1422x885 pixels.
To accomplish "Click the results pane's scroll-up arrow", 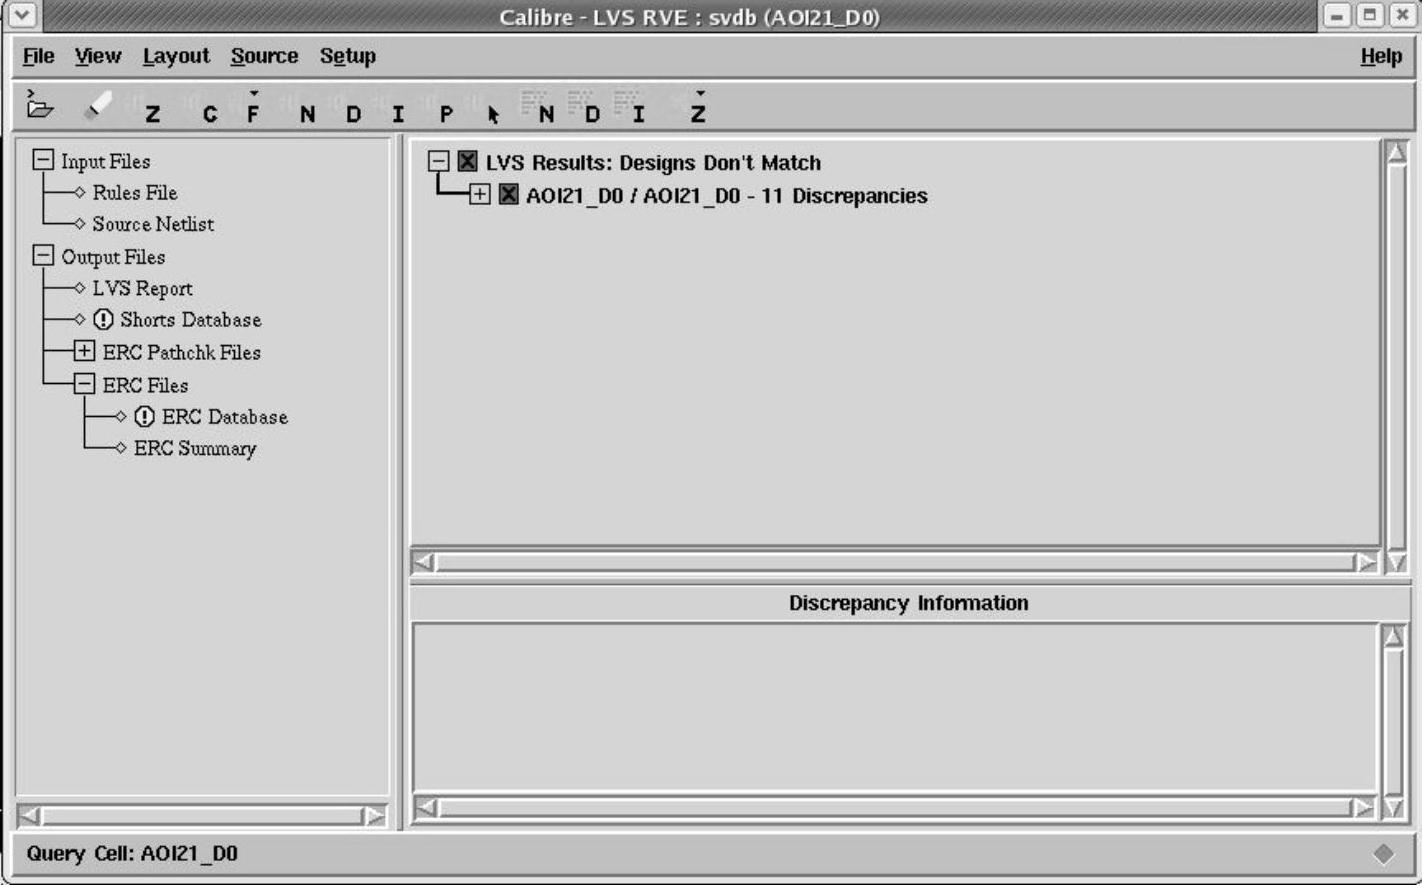I will [x=1396, y=152].
